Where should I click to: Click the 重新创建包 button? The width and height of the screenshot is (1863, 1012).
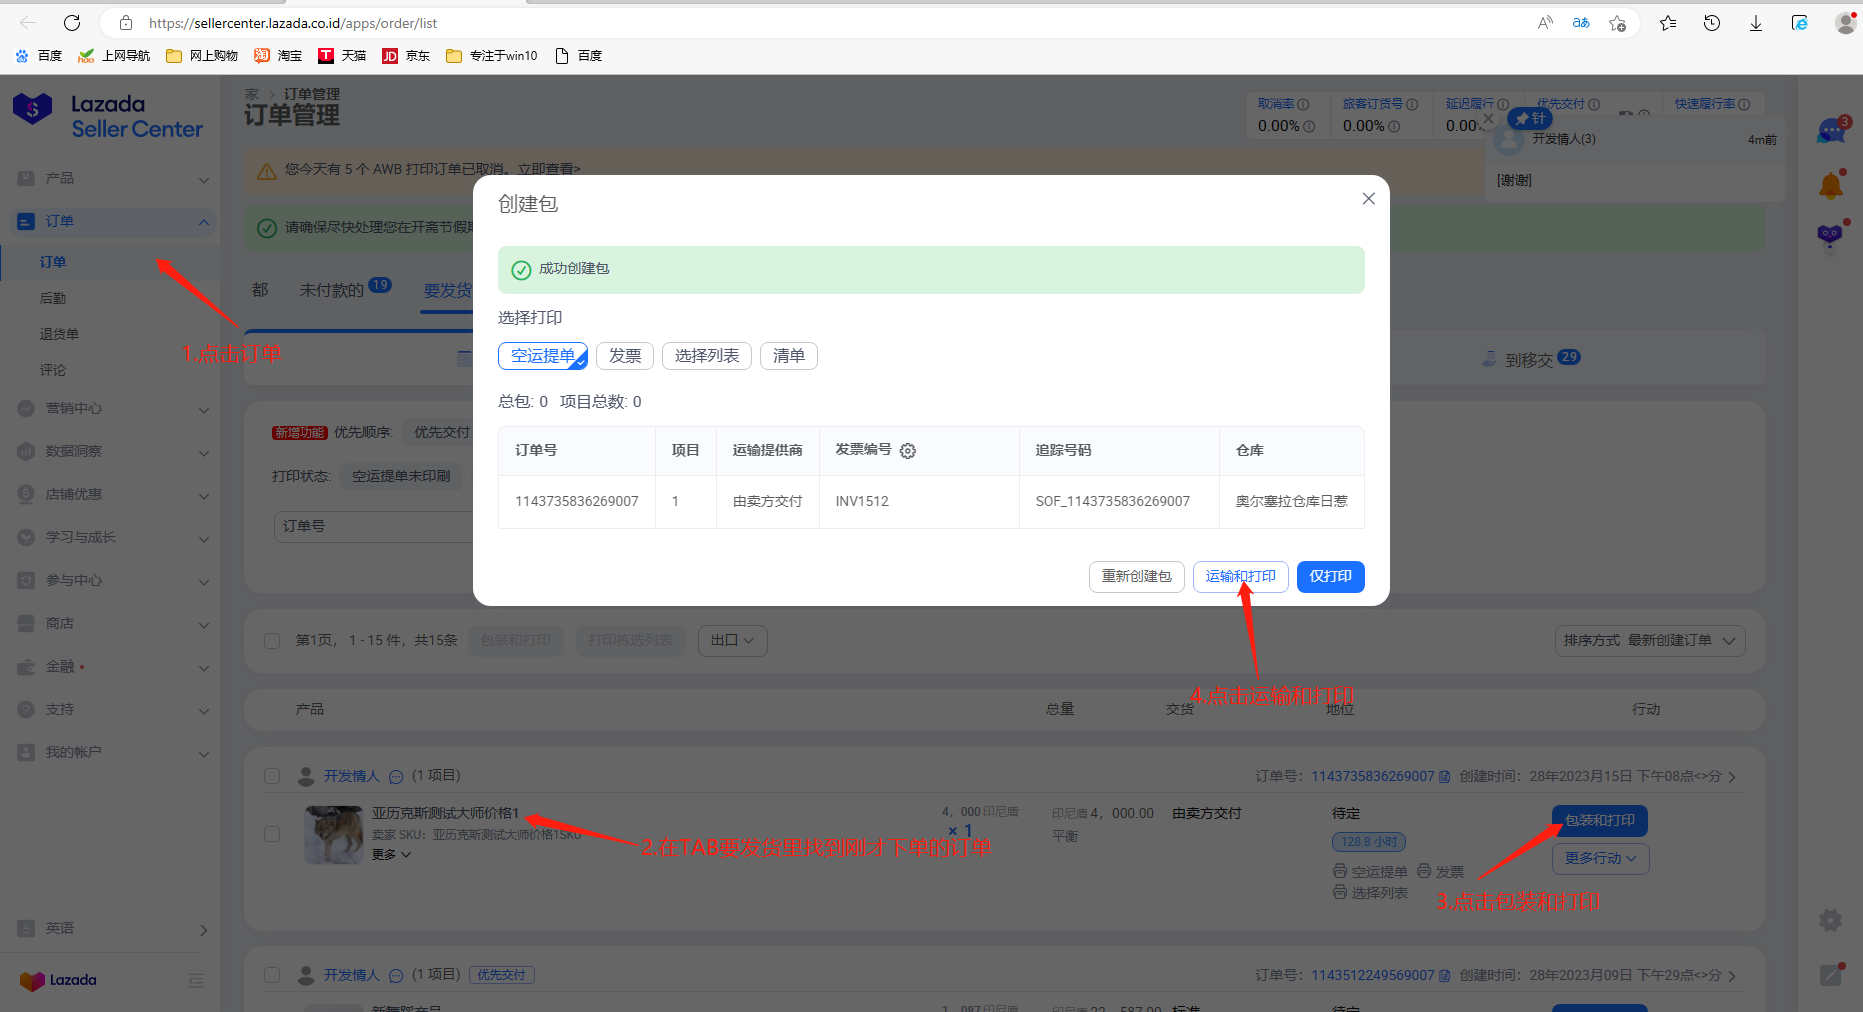1136,577
